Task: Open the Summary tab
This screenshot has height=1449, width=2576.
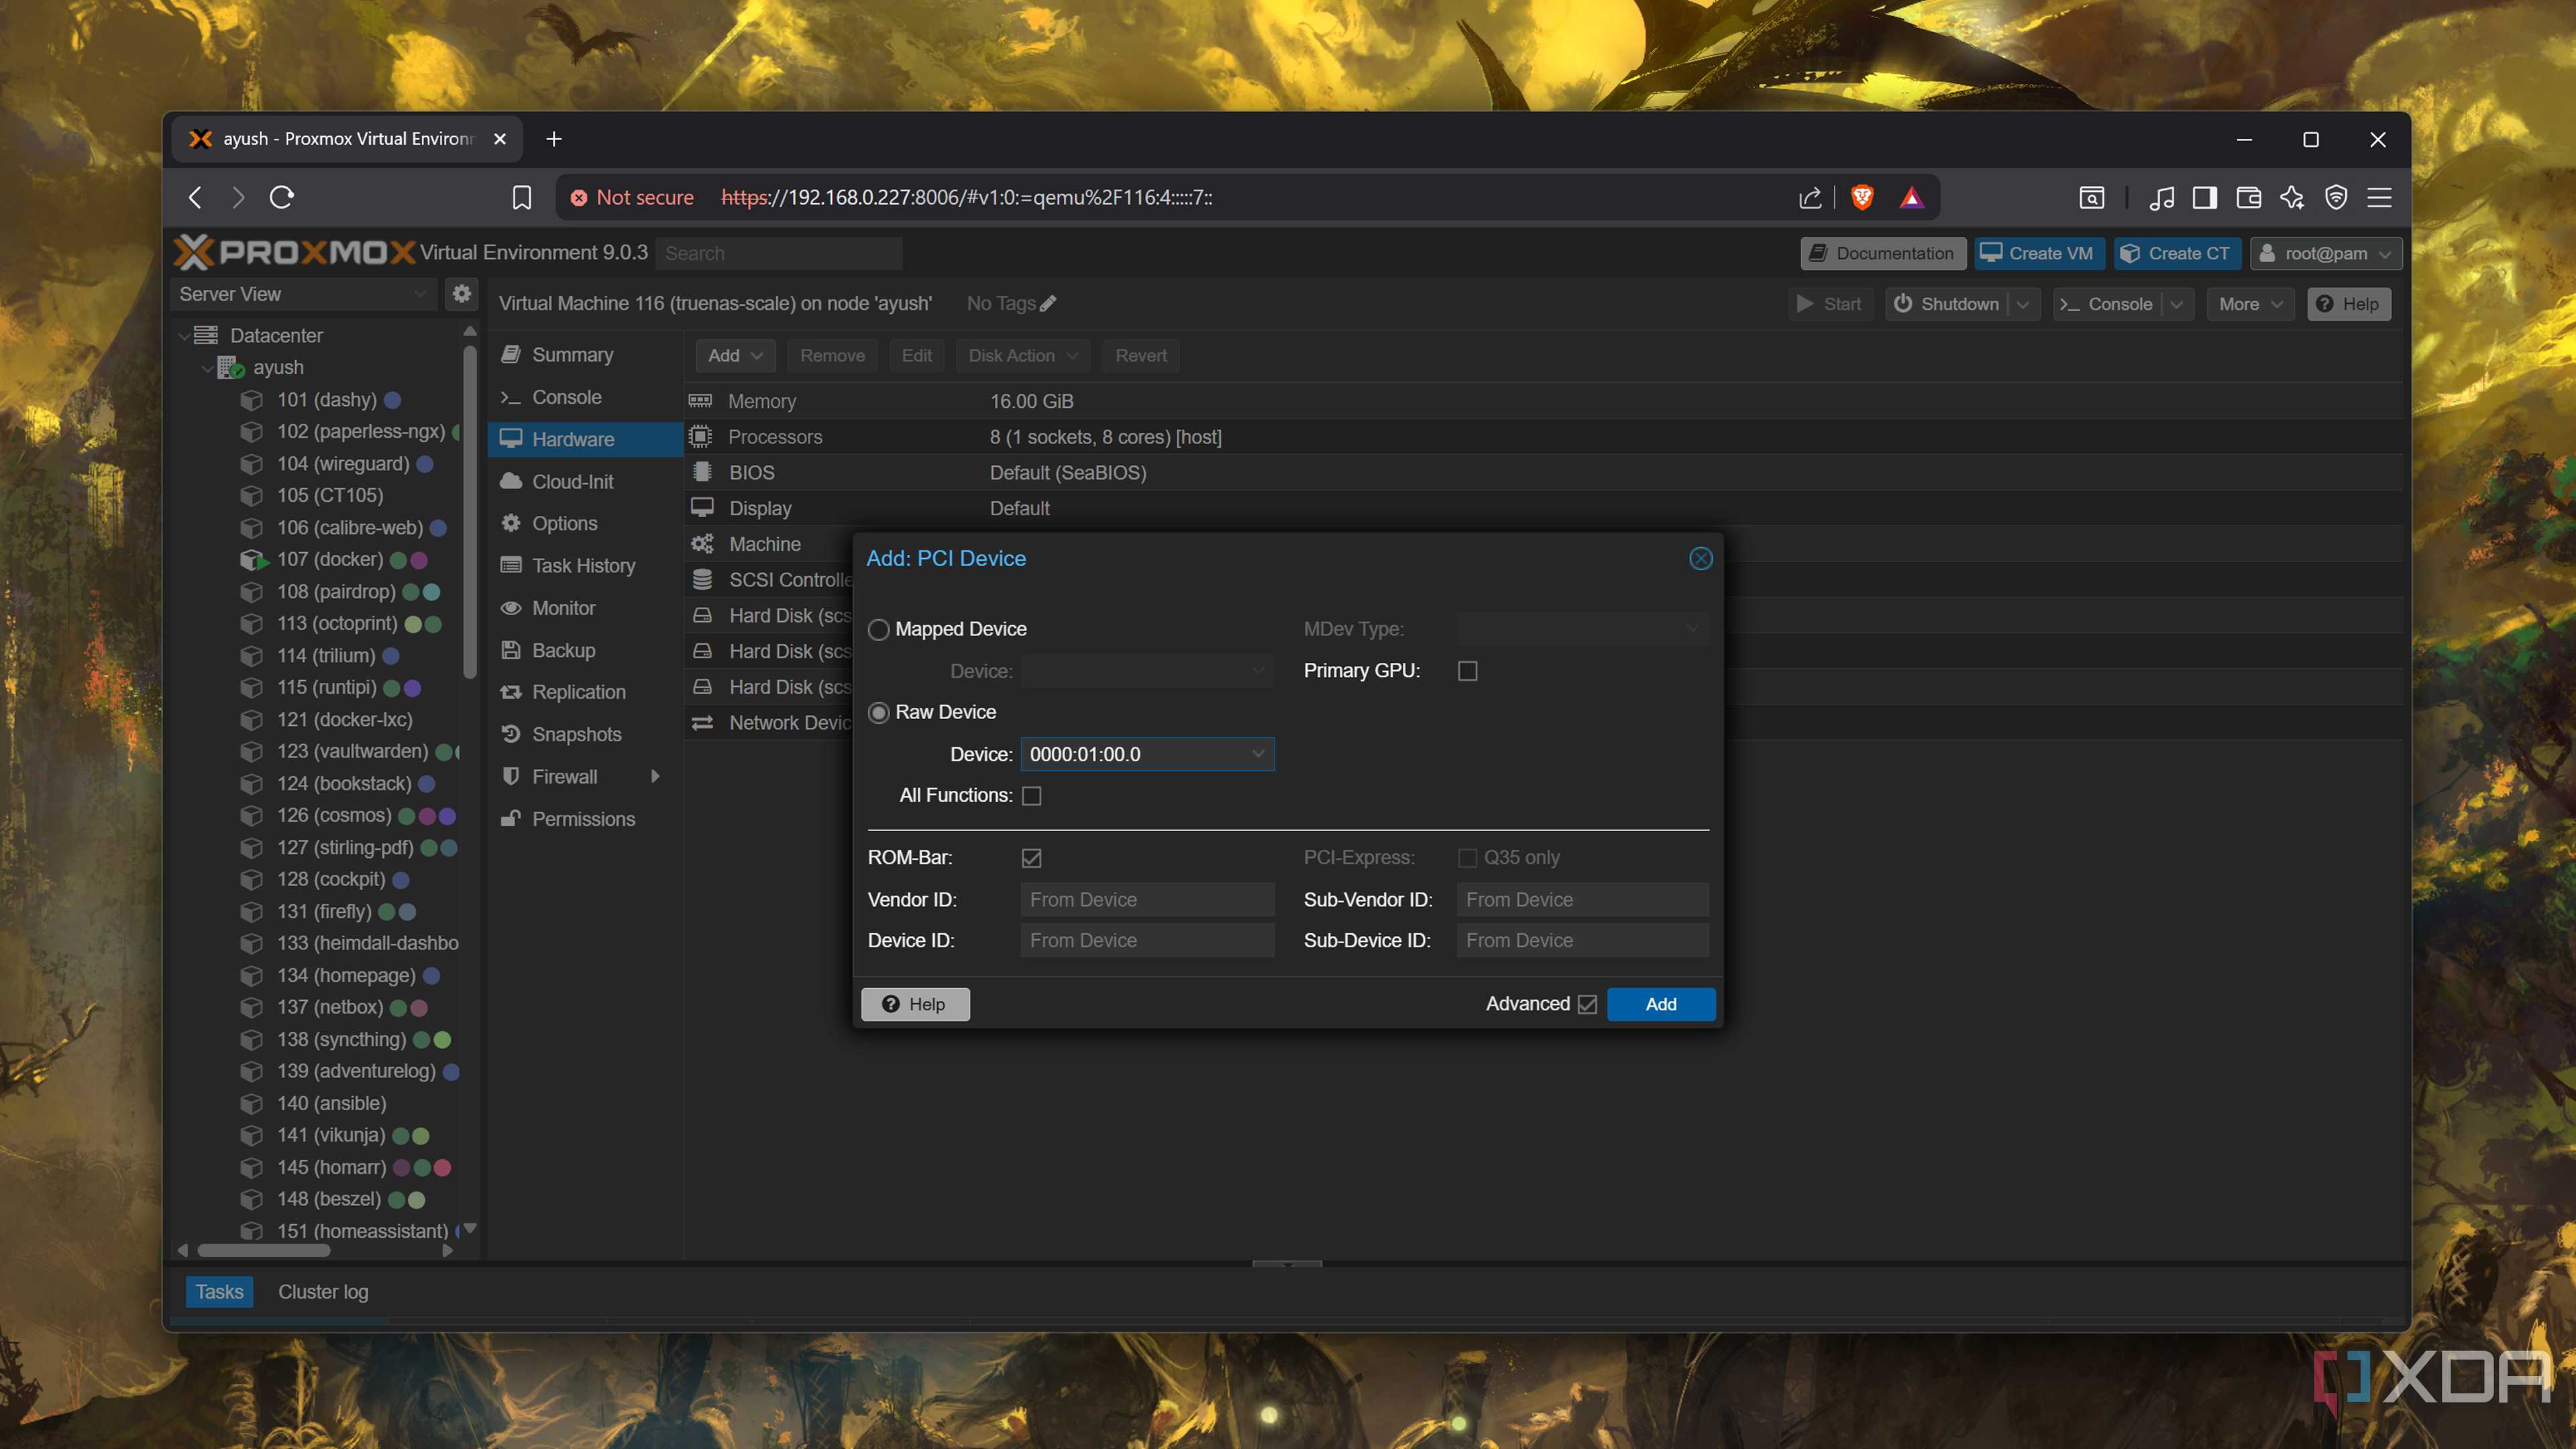Action: pyautogui.click(x=572, y=355)
